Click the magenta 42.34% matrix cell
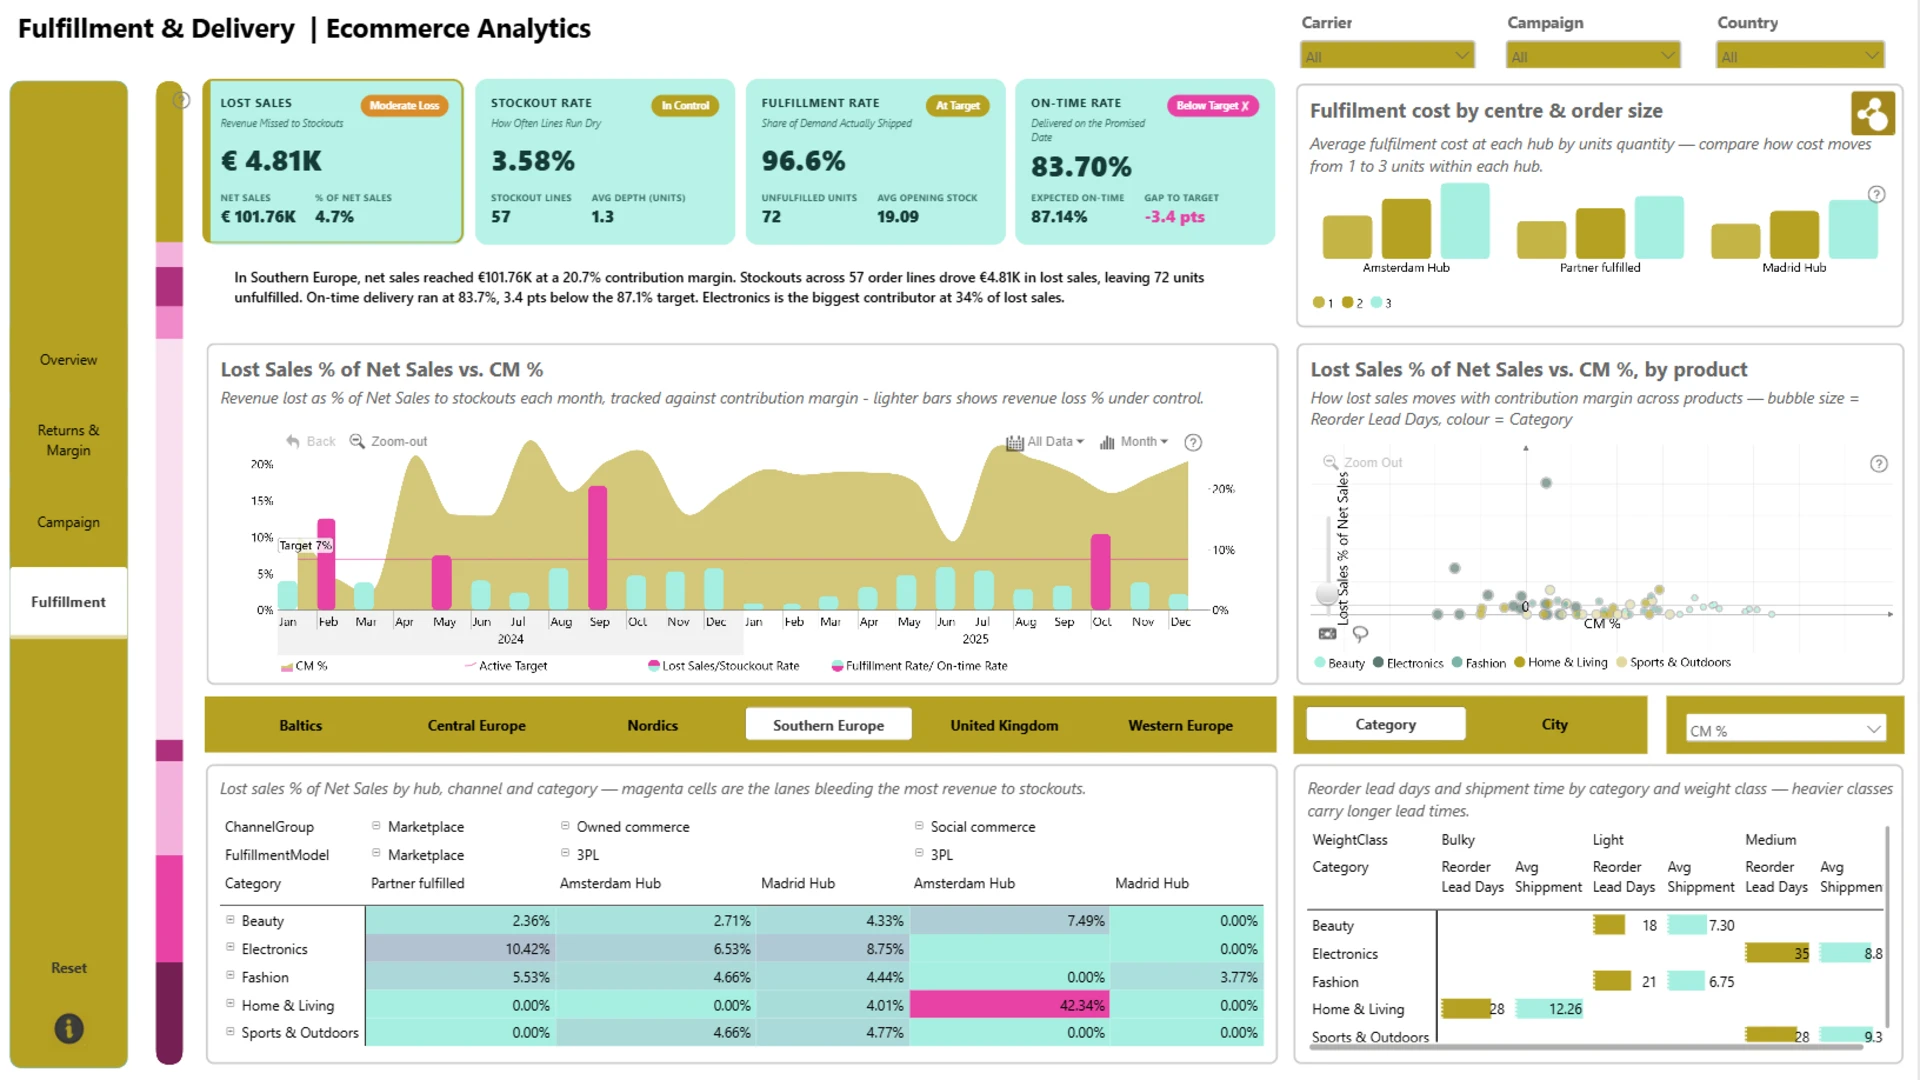This screenshot has height=1080, width=1920. pos(1009,1005)
